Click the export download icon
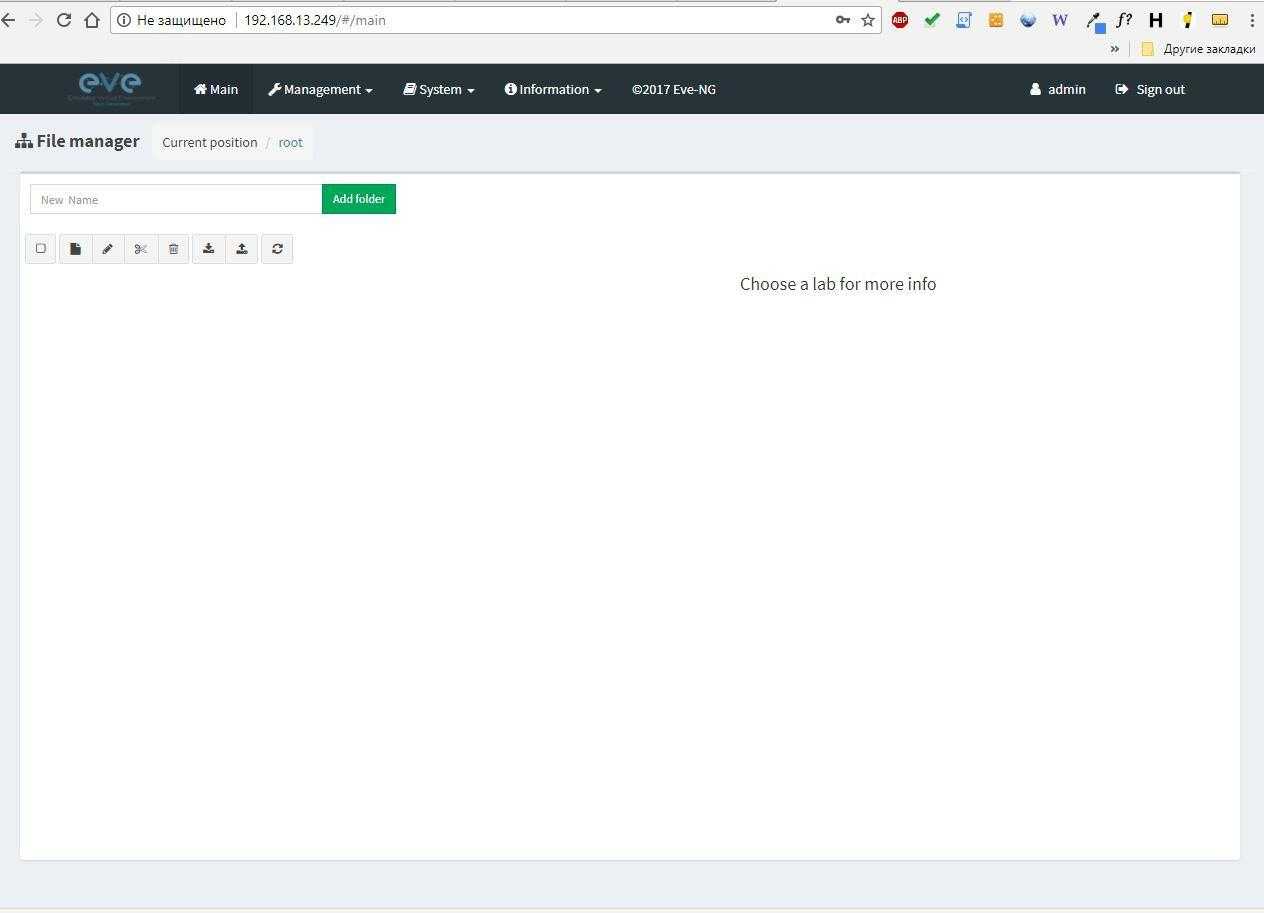The height and width of the screenshot is (913, 1264). [208, 249]
